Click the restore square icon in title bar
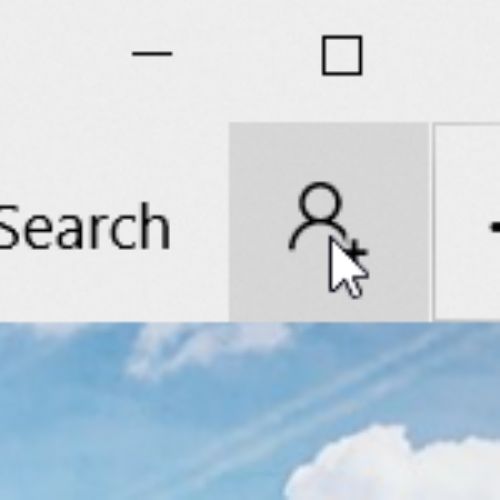 (x=342, y=55)
